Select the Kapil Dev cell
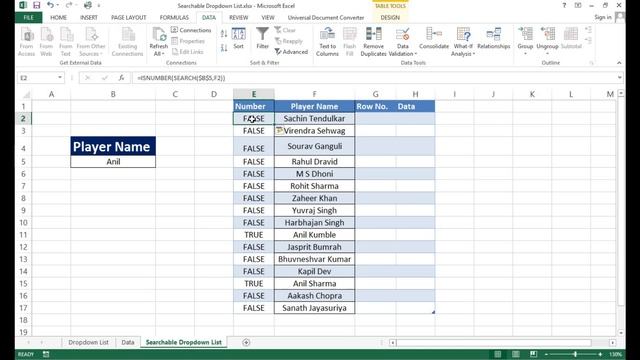Image resolution: width=640 pixels, height=360 pixels. (314, 271)
